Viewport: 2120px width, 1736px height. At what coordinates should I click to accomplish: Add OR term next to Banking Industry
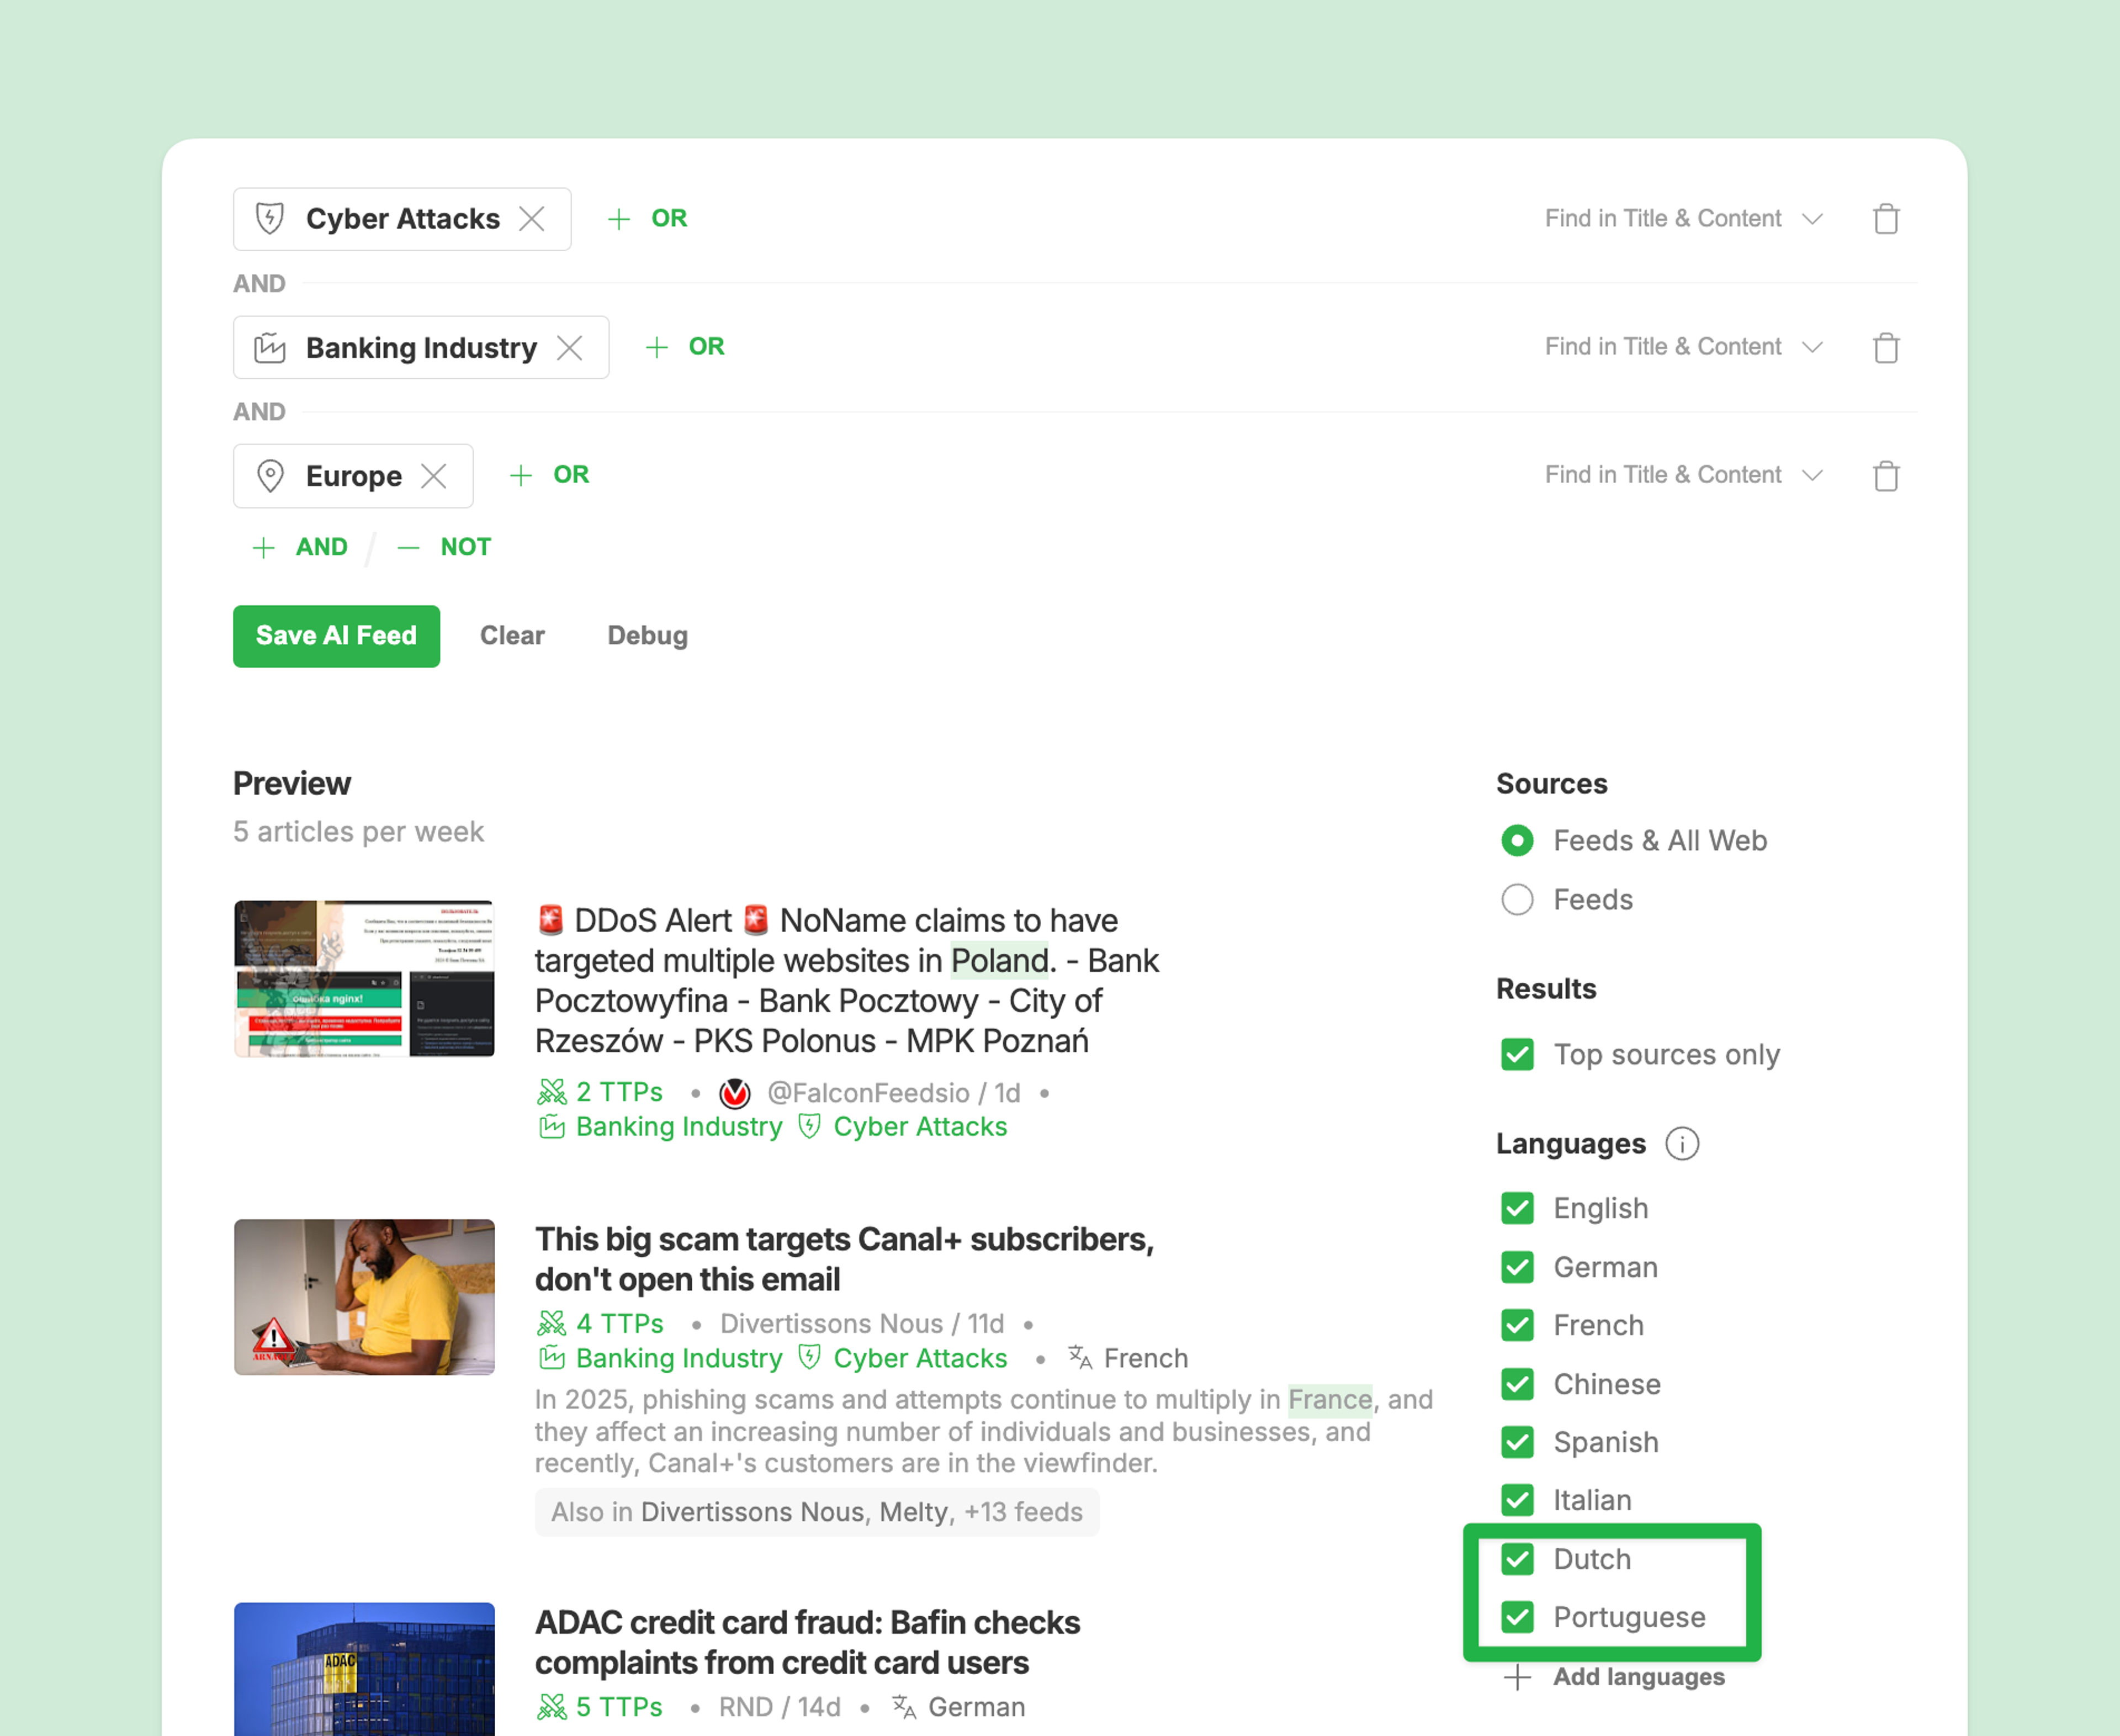tap(685, 347)
